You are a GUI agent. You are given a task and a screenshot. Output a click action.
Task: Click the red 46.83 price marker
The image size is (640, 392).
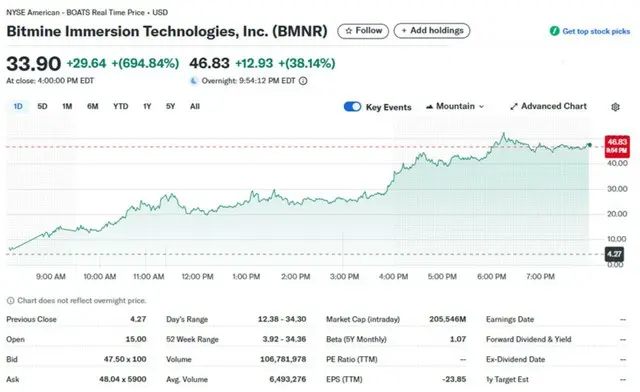(617, 146)
